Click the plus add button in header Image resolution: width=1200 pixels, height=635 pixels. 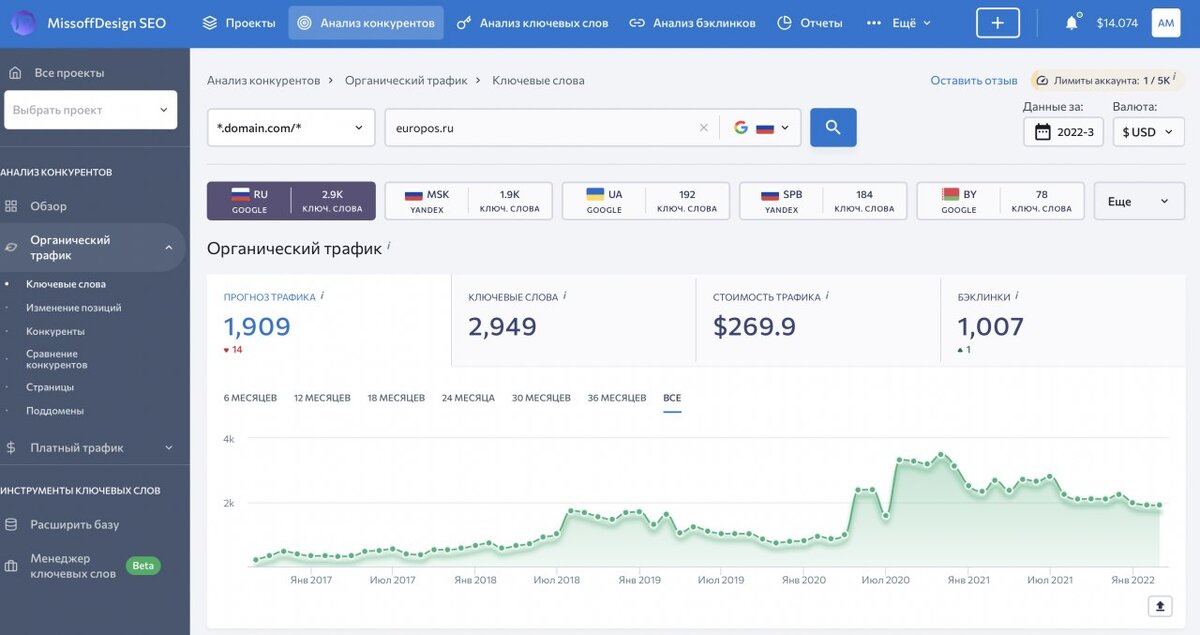click(x=998, y=22)
